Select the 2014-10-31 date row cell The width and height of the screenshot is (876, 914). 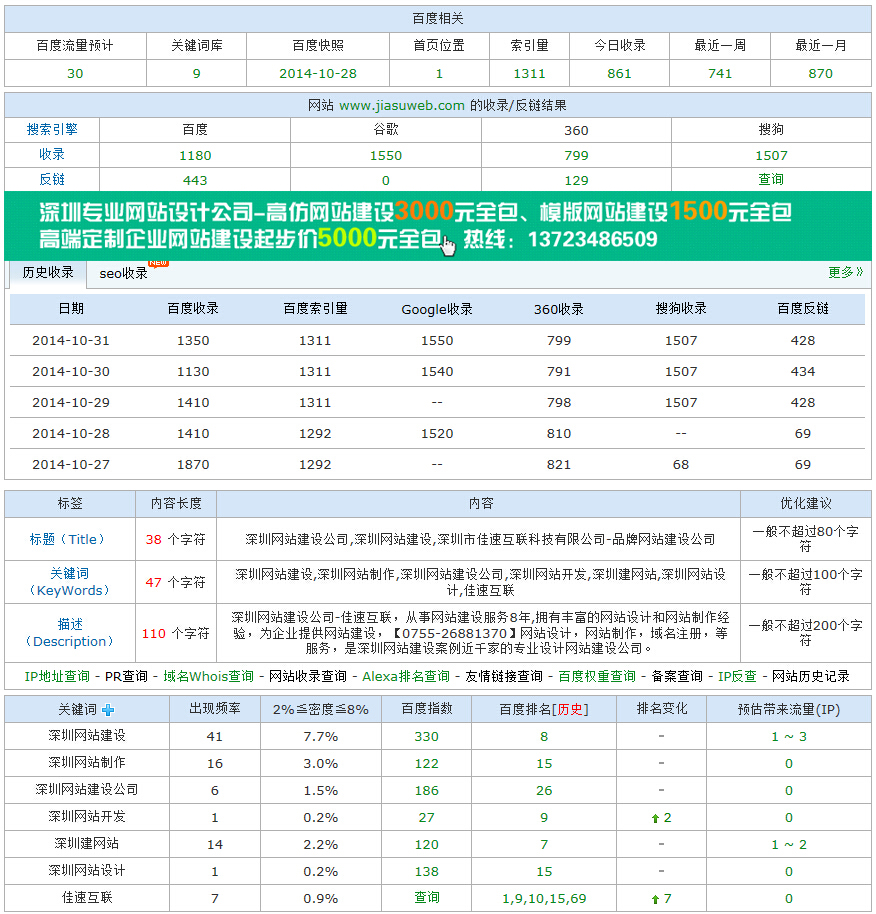71,341
